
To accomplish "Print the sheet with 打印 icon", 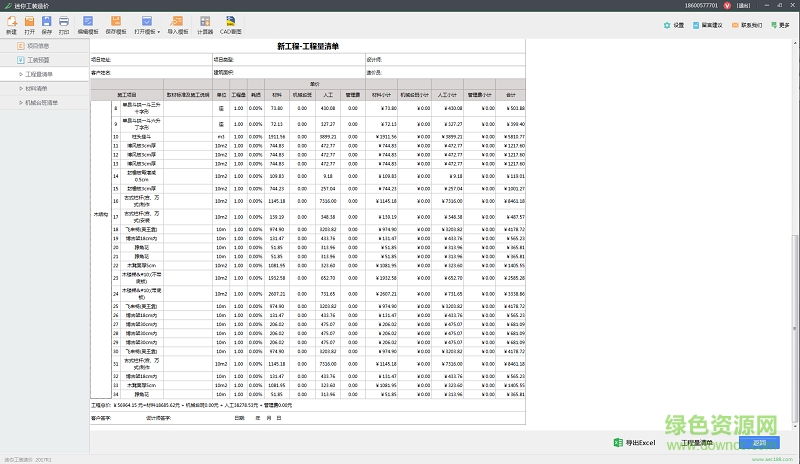I will pyautogui.click(x=64, y=24).
